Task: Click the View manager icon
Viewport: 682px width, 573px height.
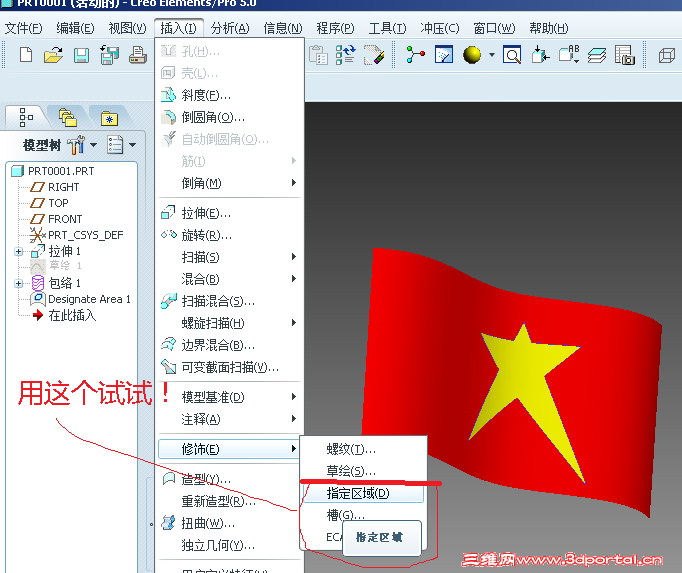Action: point(625,55)
